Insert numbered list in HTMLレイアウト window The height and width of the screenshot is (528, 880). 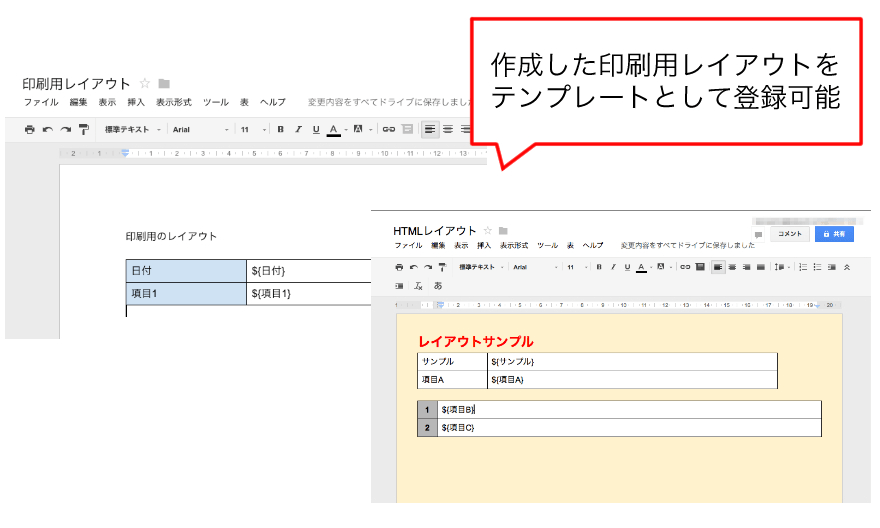803,267
